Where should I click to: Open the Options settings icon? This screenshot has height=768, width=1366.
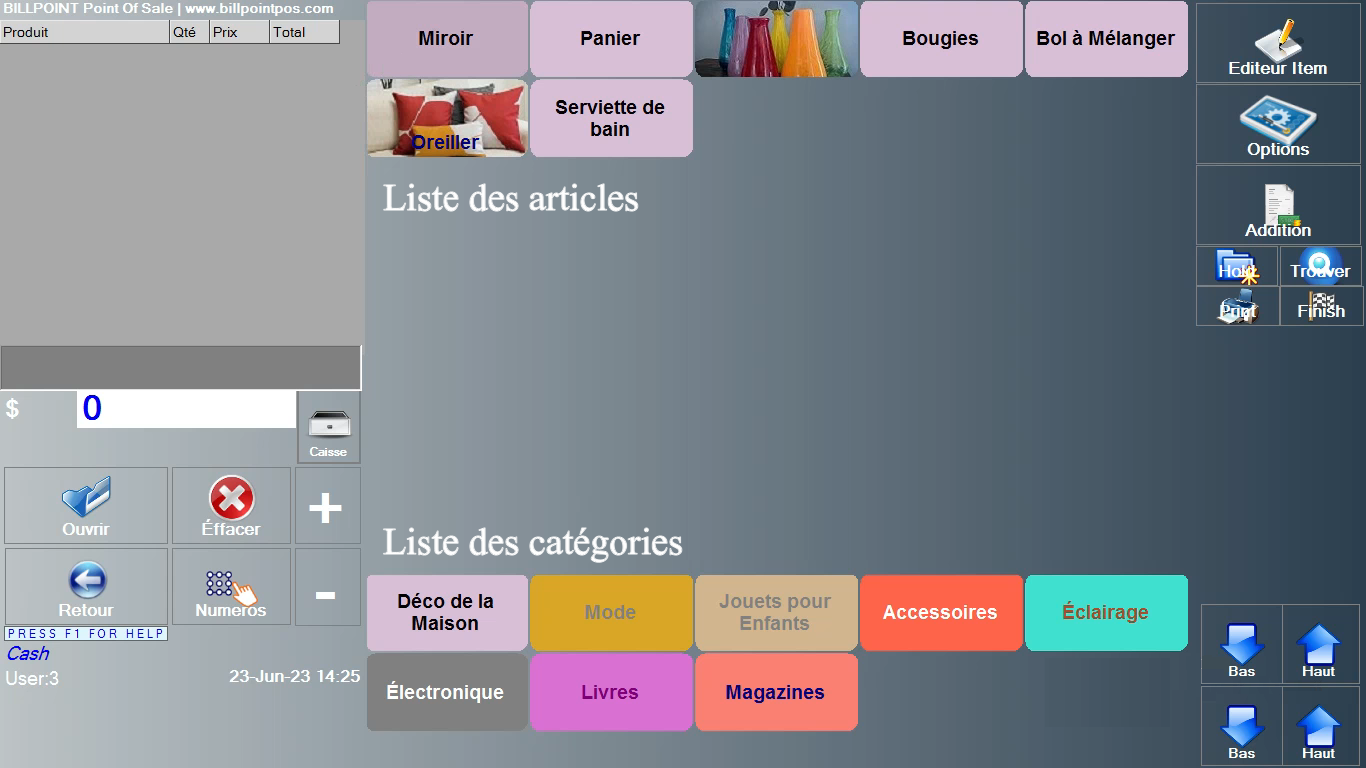pyautogui.click(x=1278, y=123)
